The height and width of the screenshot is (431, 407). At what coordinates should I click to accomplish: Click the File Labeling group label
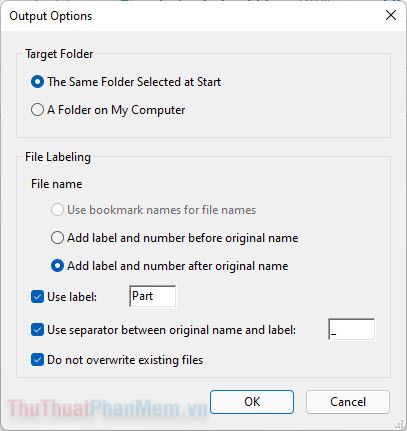(58, 157)
